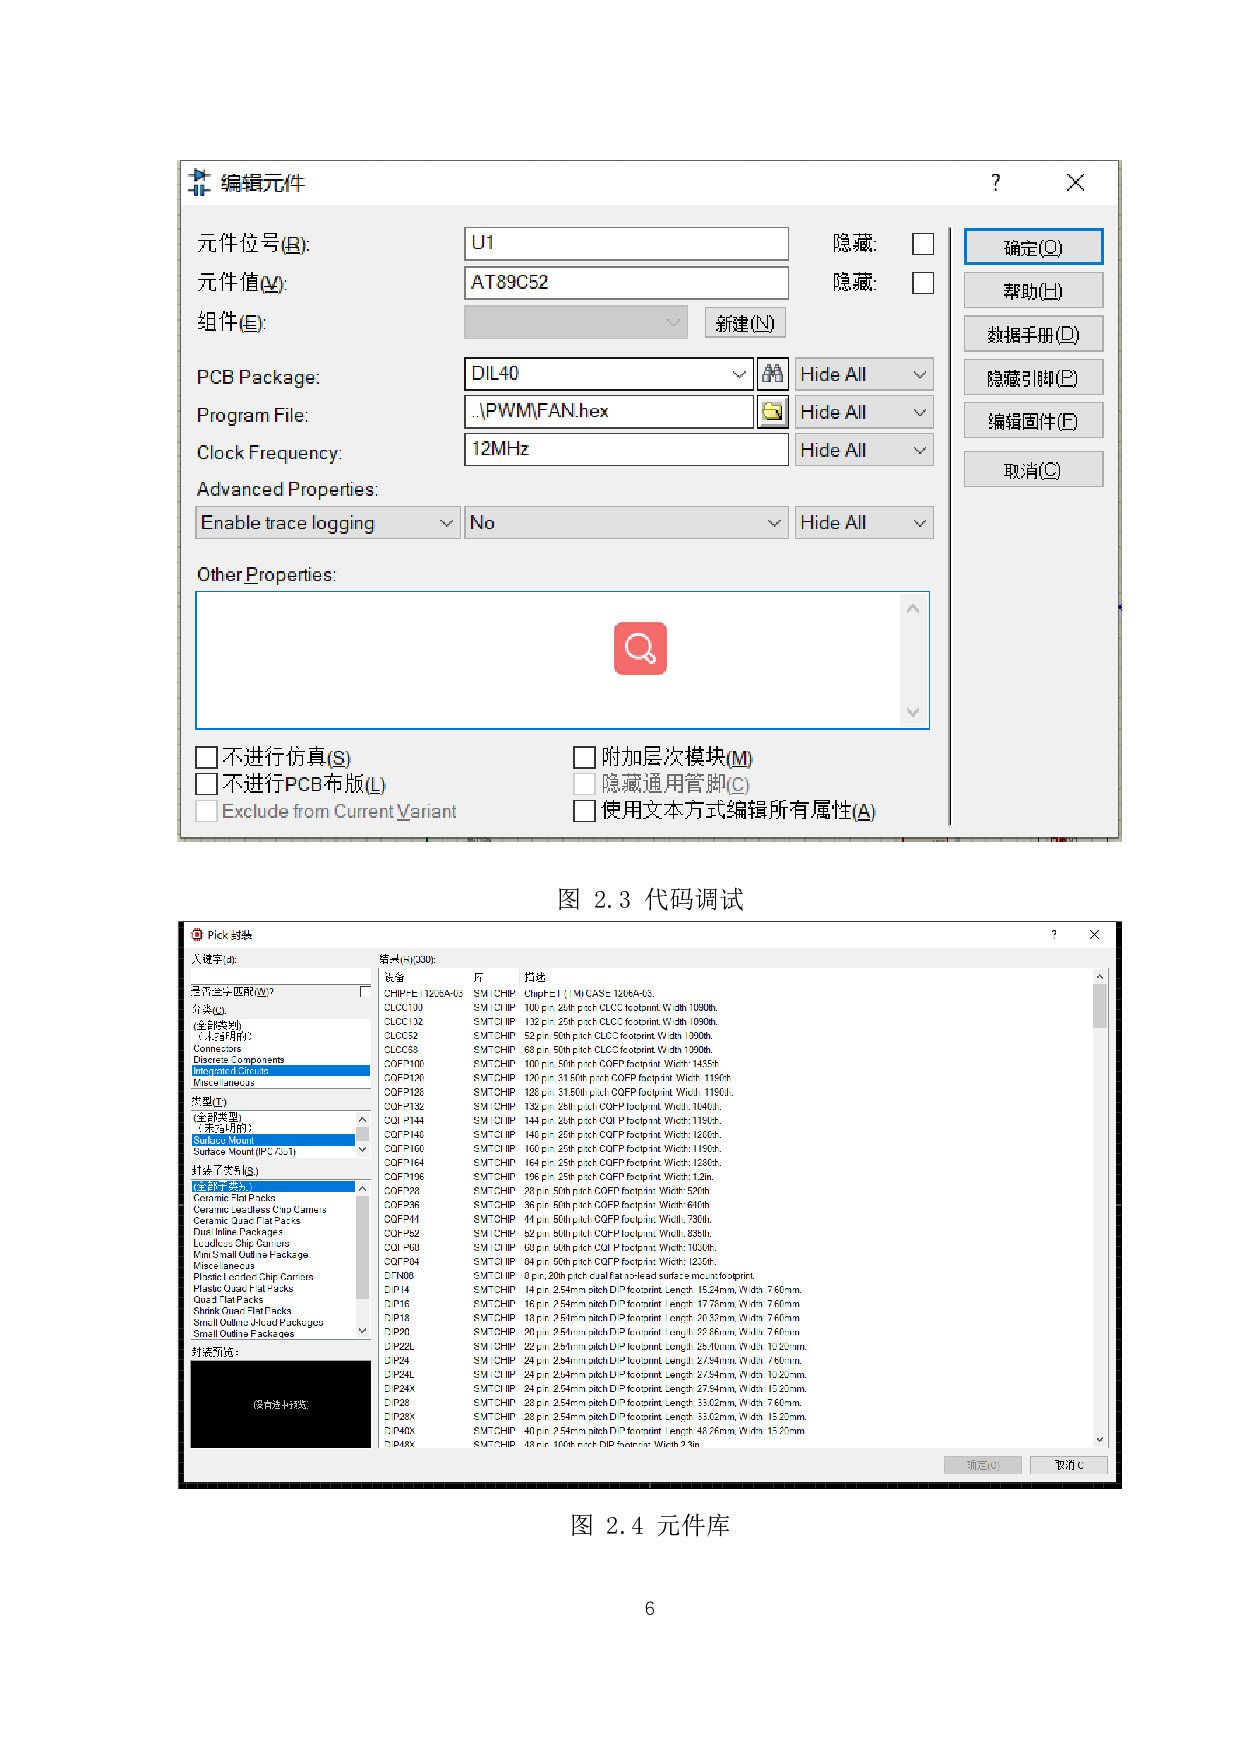Click 编辑固件(F) button
The width and height of the screenshot is (1240, 1754).
point(1033,421)
